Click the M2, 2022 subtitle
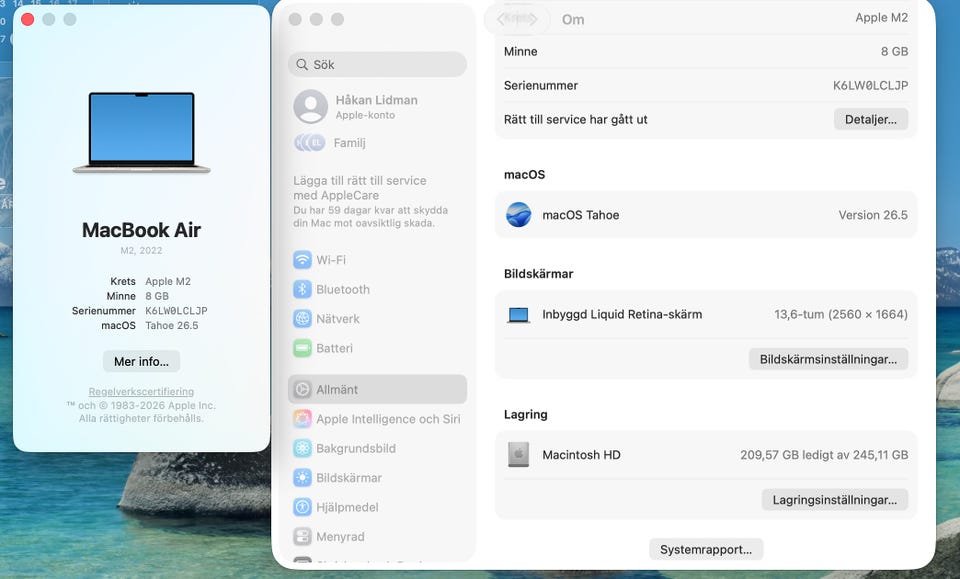Screen dimensions: 960x579 [141, 250]
